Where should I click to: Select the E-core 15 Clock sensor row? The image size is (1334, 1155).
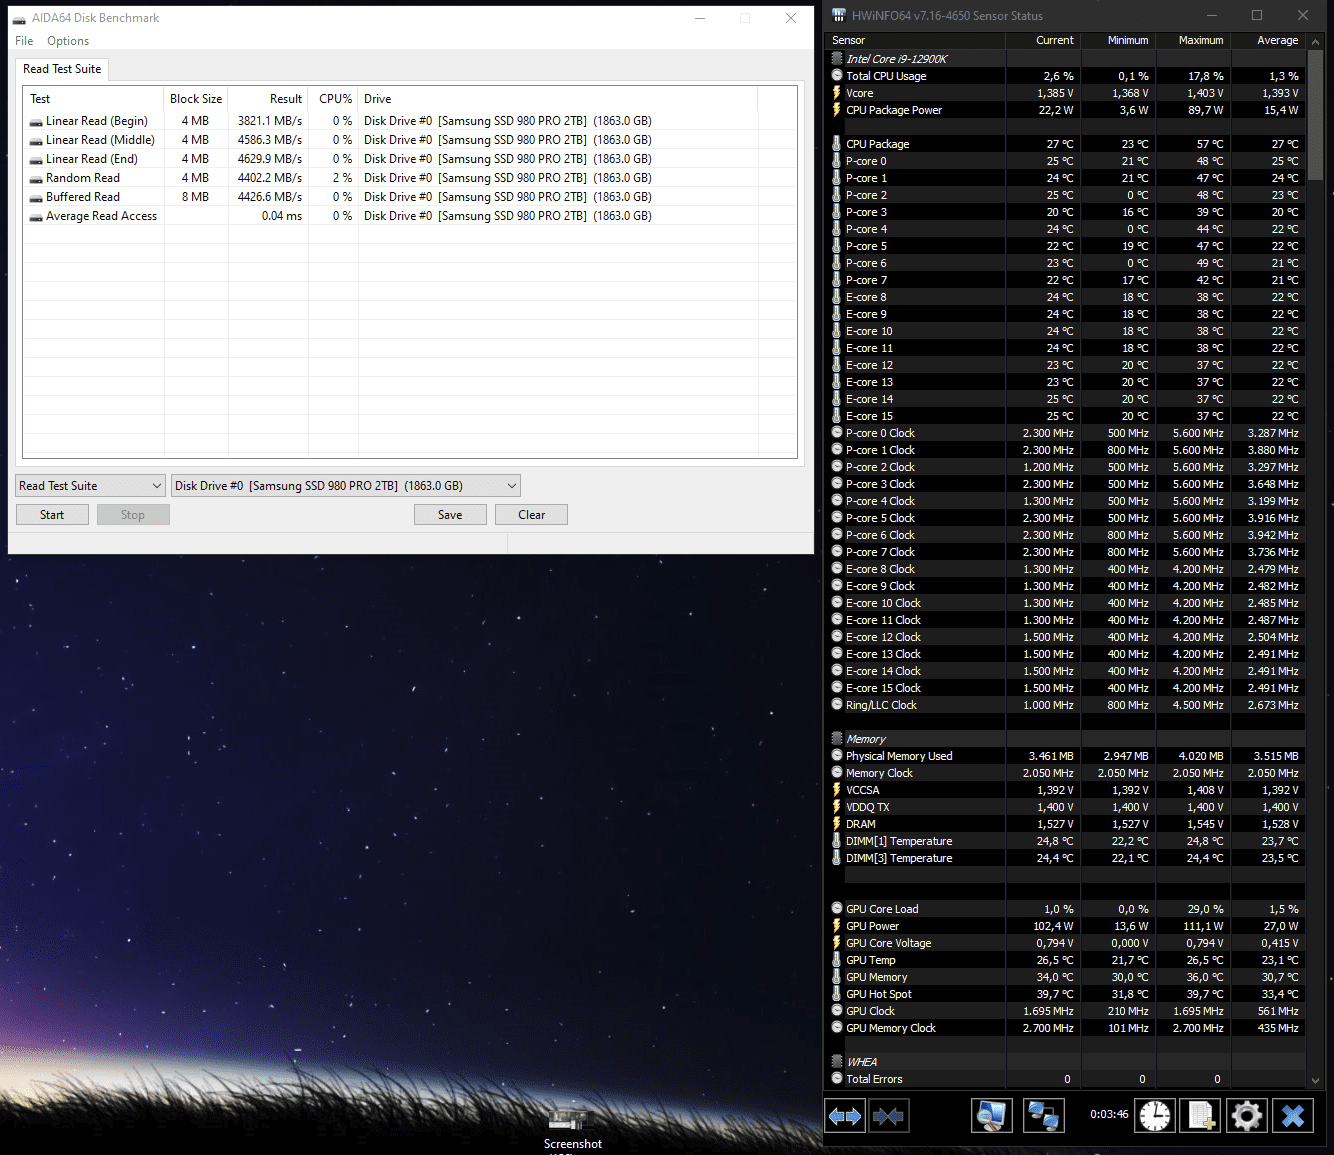tap(1065, 688)
